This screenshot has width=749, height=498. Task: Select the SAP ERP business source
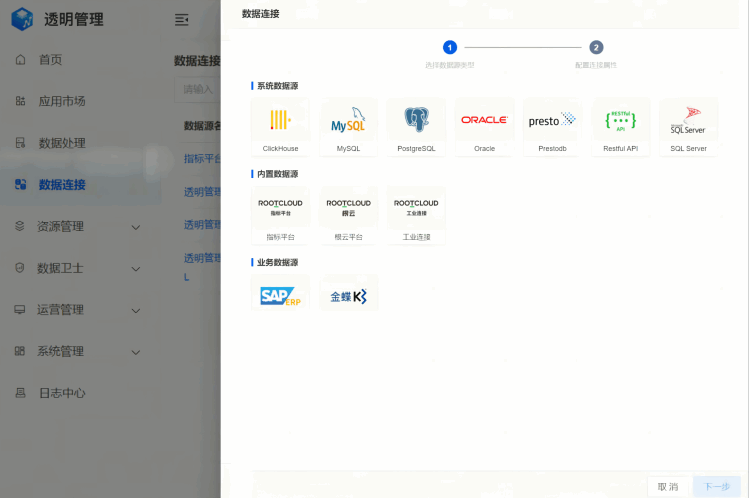(x=280, y=295)
